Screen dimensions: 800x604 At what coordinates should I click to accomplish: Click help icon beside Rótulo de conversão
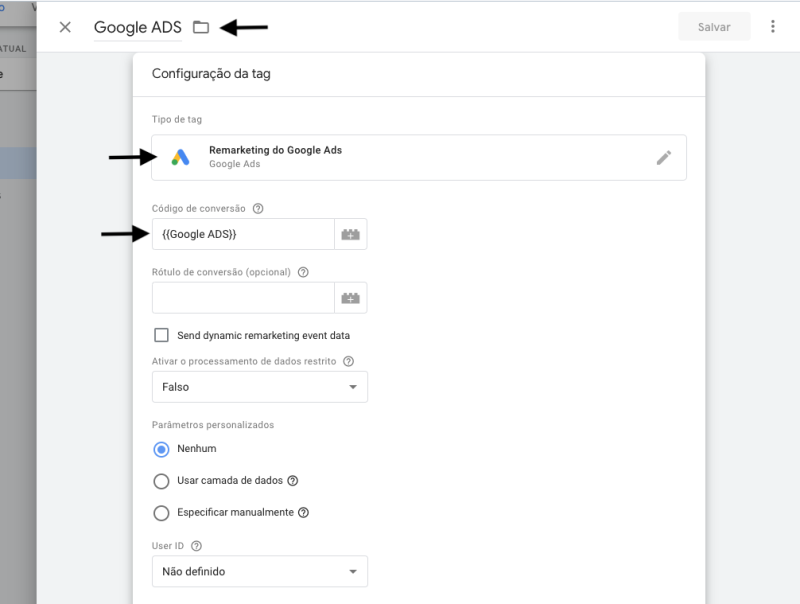coord(303,272)
